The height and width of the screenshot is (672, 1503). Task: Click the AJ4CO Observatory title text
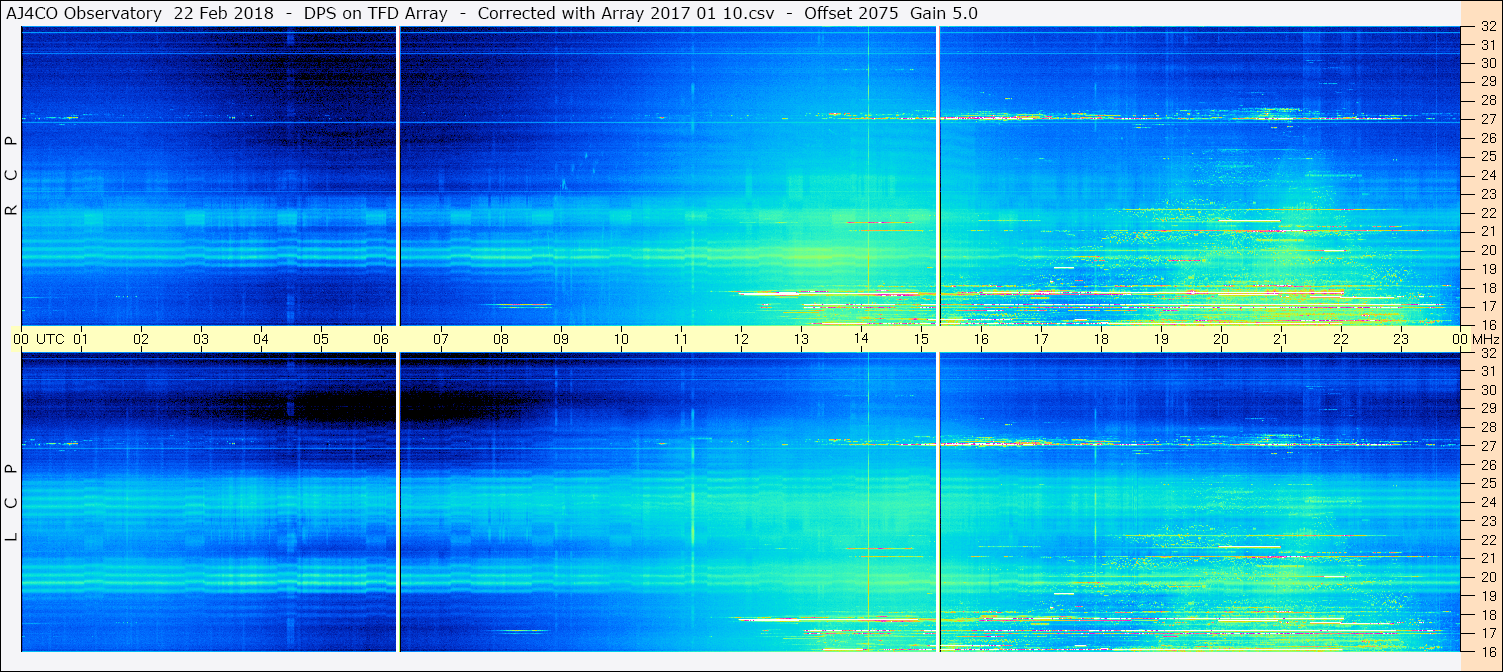(x=83, y=13)
